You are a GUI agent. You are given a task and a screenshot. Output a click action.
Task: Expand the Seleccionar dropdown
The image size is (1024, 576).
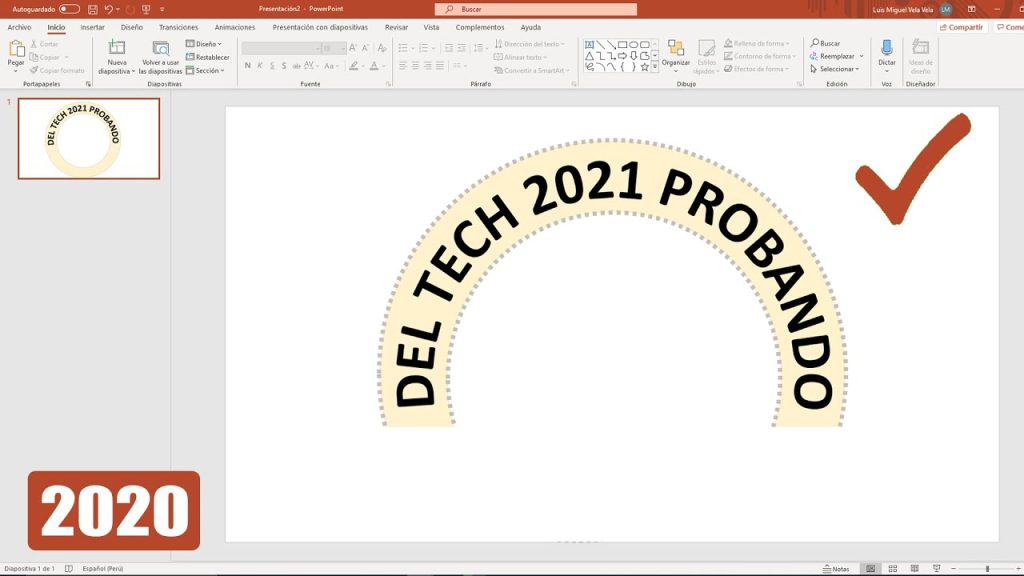pyautogui.click(x=835, y=69)
